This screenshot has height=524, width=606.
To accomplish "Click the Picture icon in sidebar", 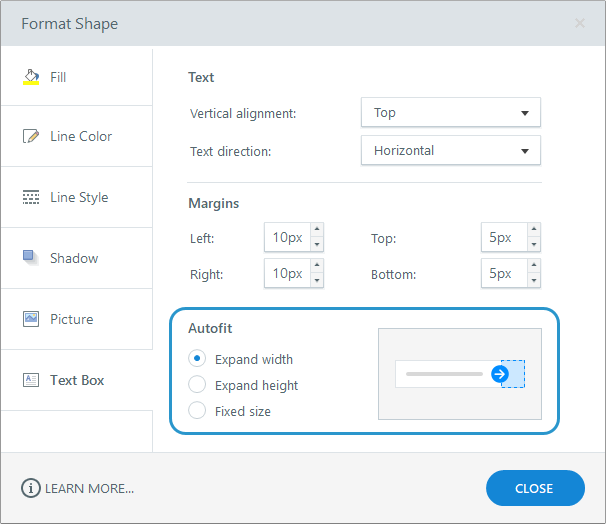I will [x=31, y=319].
